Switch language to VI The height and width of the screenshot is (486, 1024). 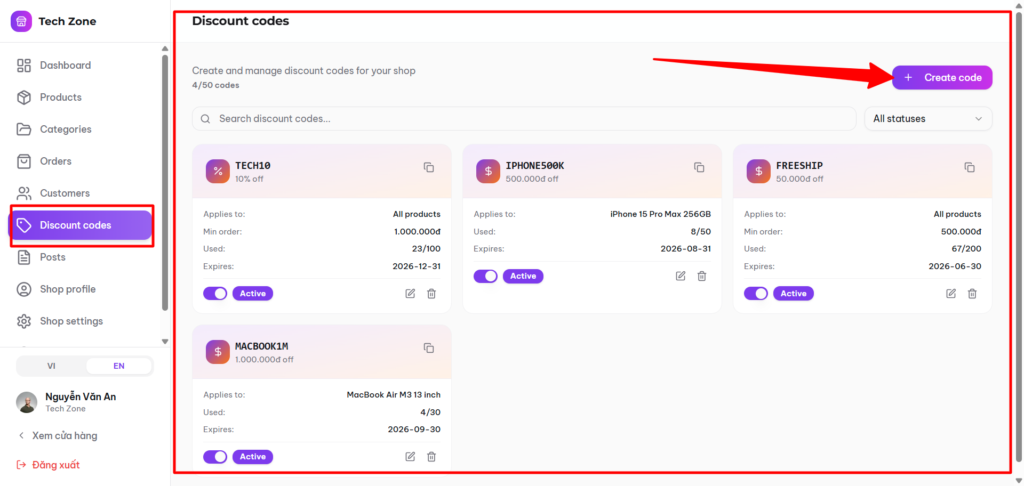click(52, 366)
